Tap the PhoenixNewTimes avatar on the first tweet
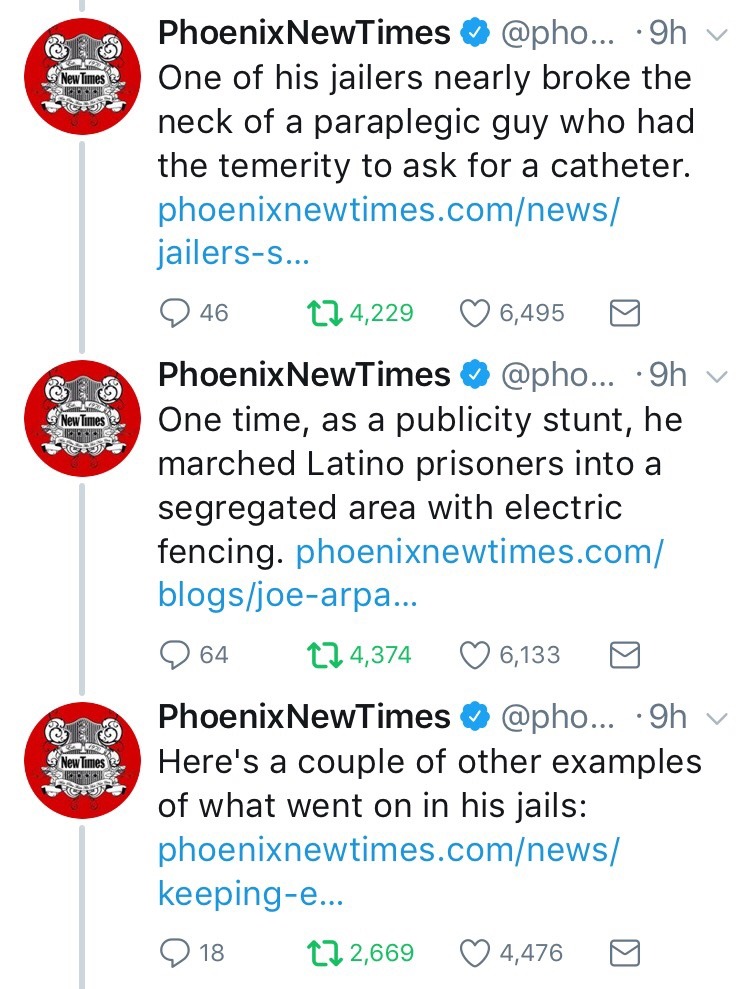 [81, 76]
